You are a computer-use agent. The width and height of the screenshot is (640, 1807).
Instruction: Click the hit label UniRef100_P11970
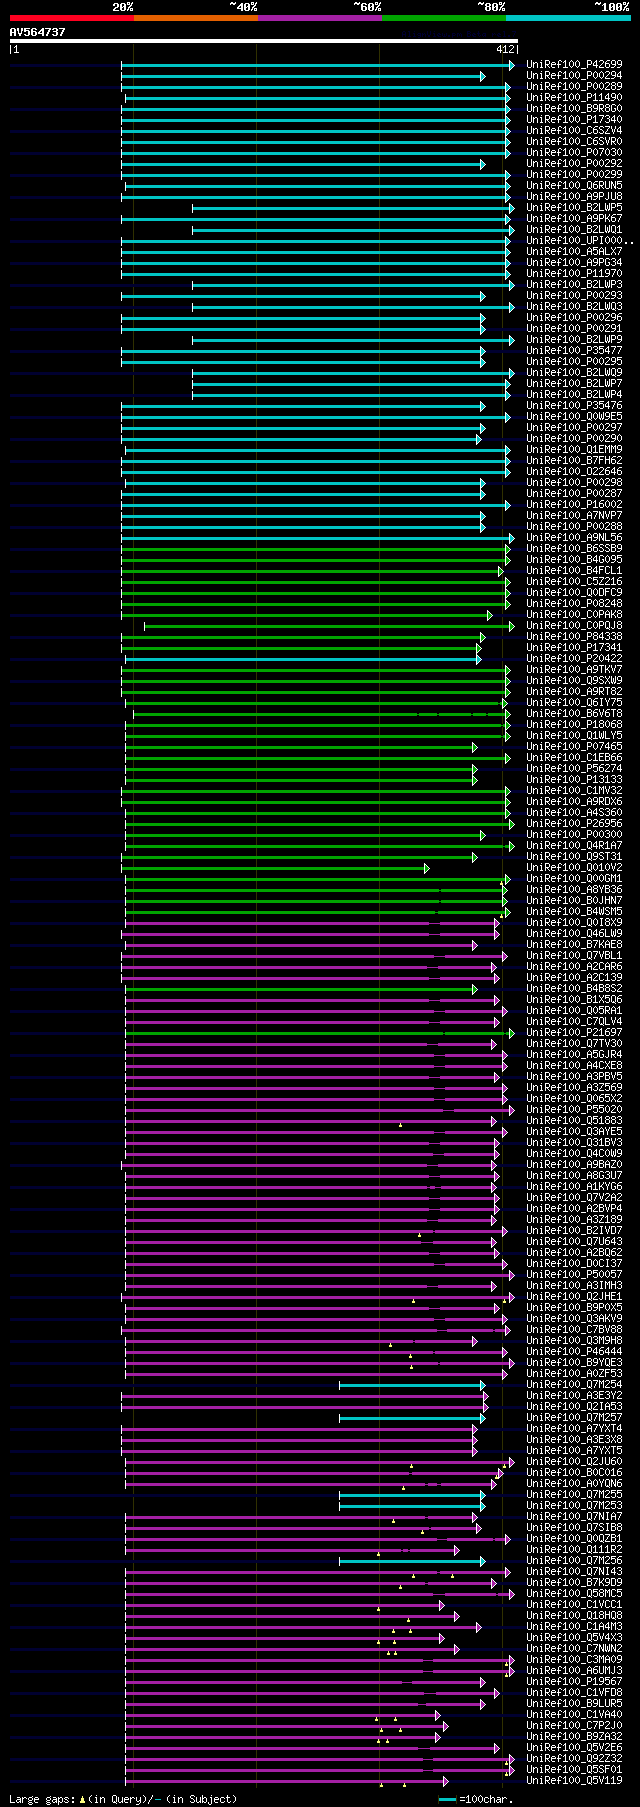point(574,274)
